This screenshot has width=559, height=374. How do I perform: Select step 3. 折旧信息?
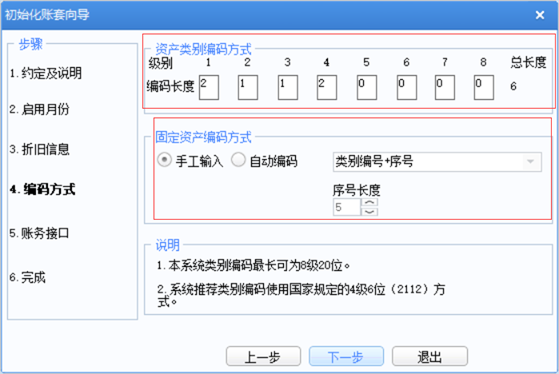[x=39, y=149]
